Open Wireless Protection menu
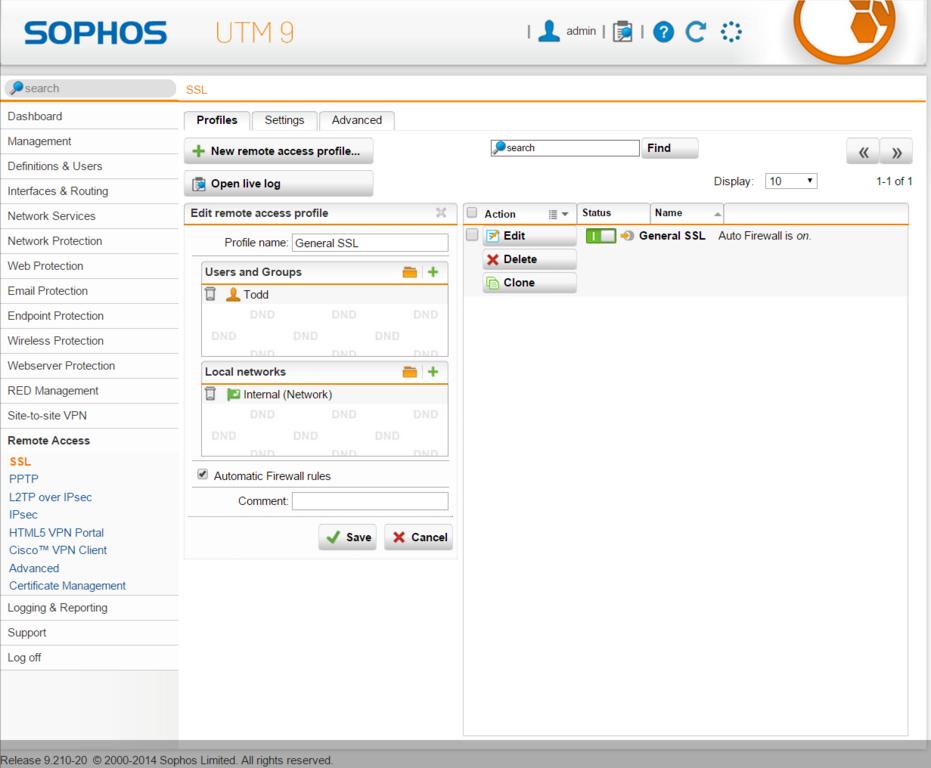 (x=89, y=341)
